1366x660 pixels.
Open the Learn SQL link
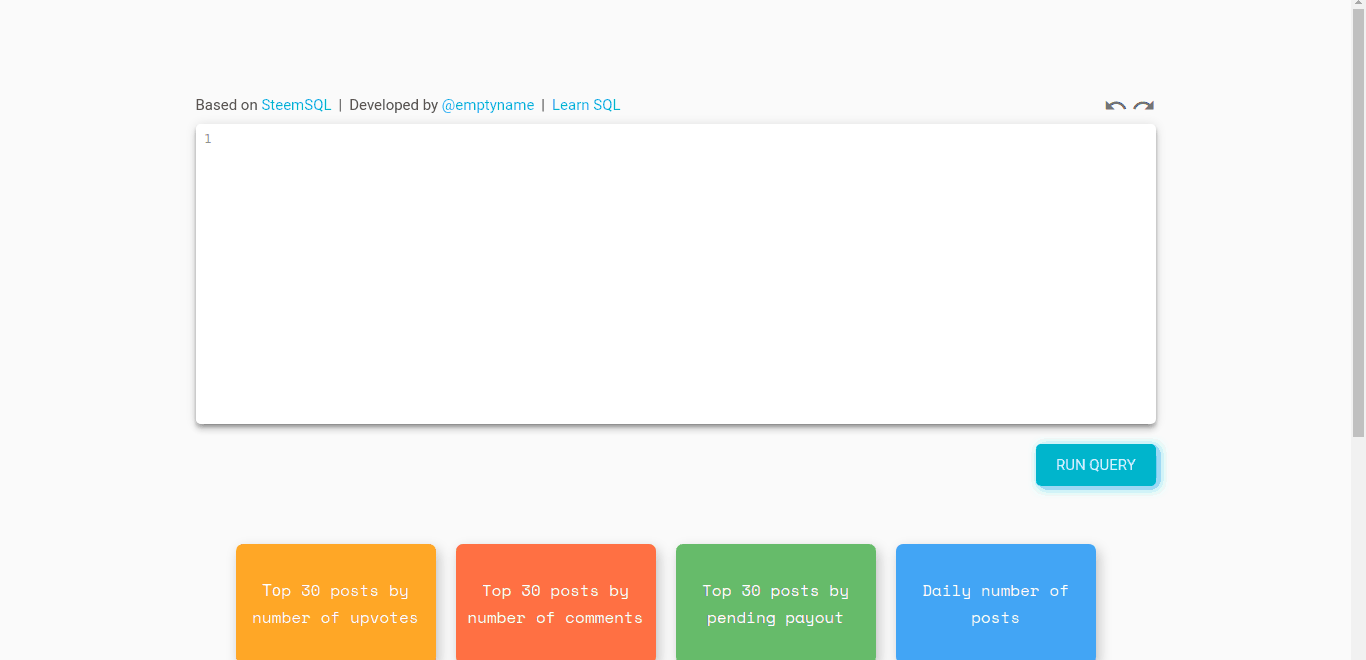(x=586, y=105)
